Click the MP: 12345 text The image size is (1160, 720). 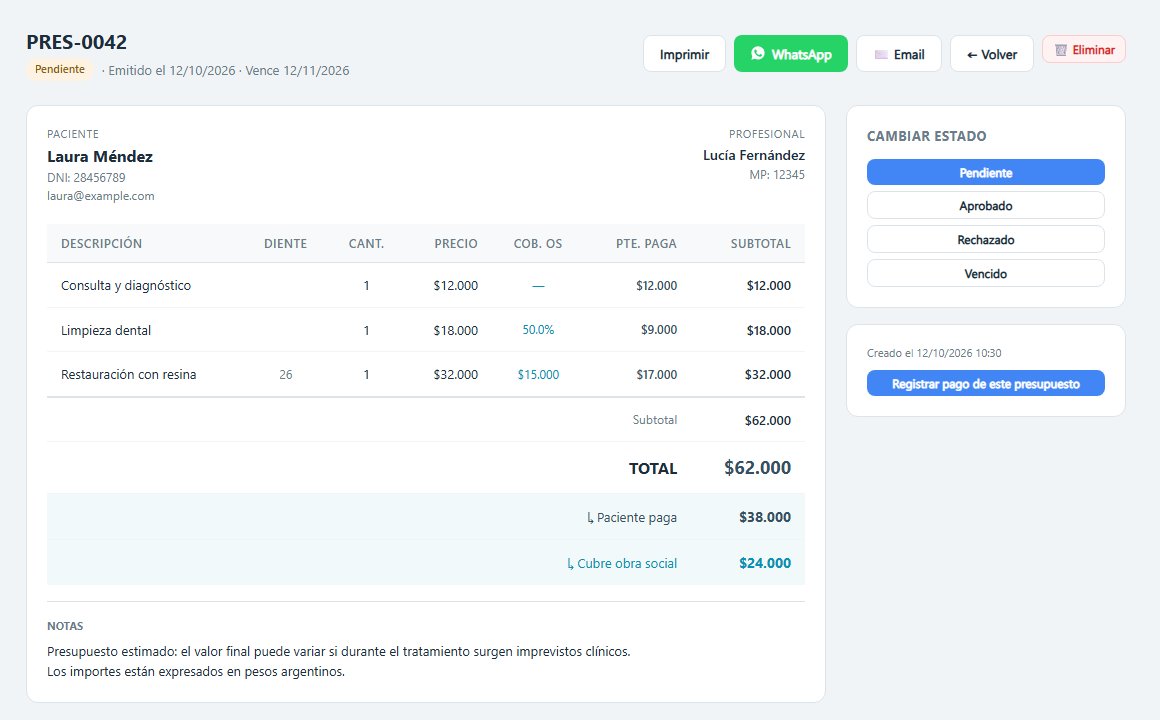777,175
